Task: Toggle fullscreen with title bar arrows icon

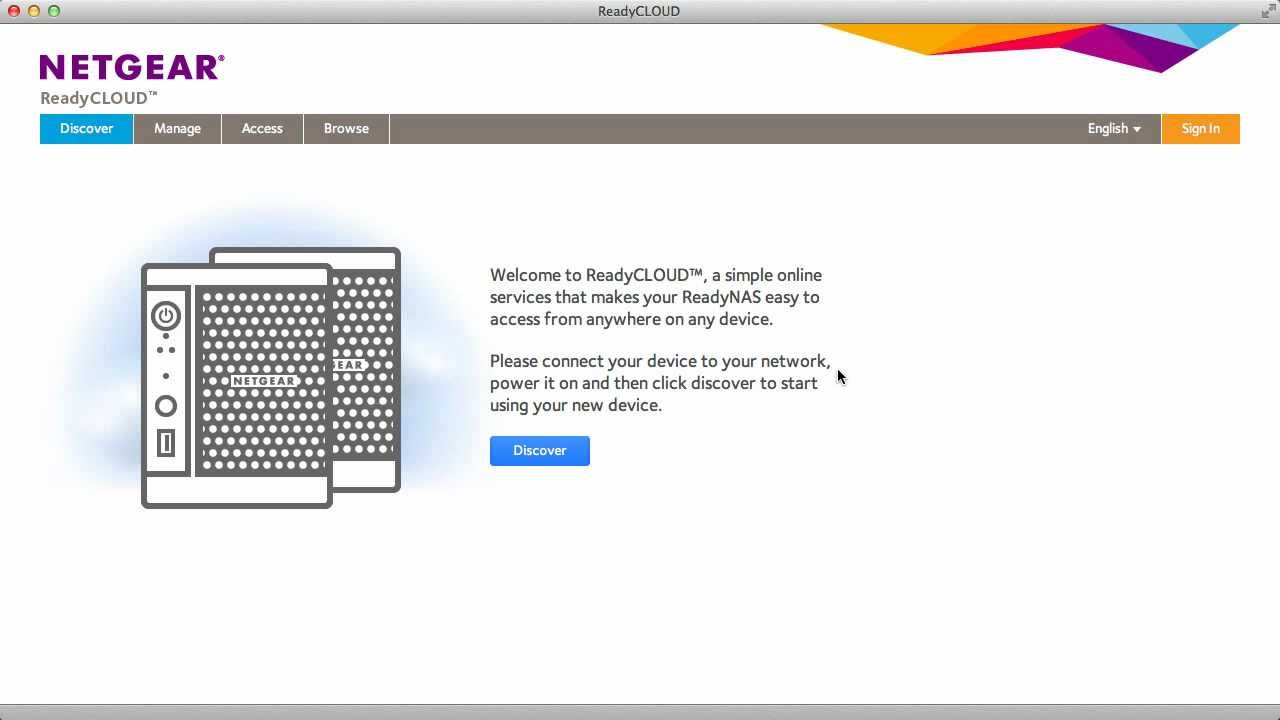Action: pos(1268,11)
